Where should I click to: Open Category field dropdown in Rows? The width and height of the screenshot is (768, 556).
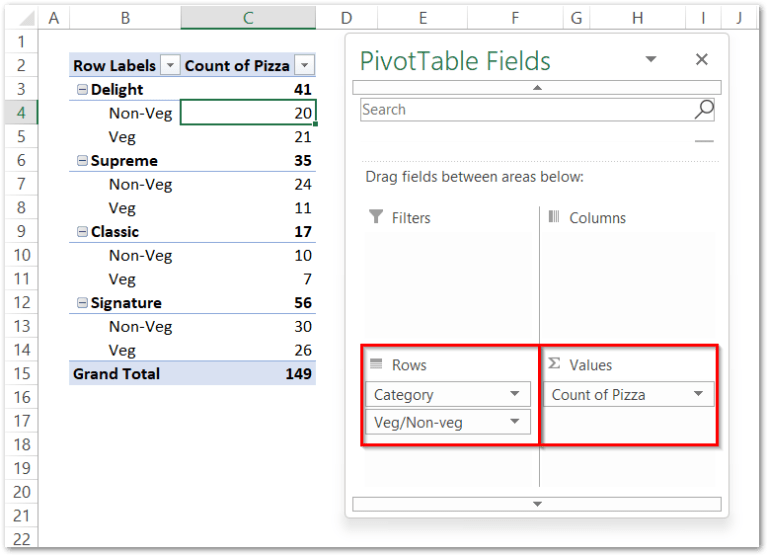(x=514, y=394)
